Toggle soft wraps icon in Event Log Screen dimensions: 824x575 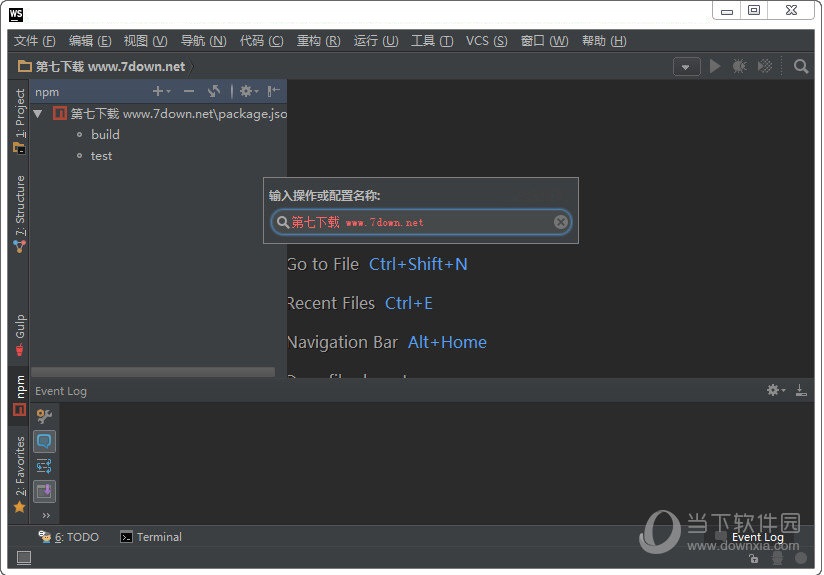click(x=44, y=466)
